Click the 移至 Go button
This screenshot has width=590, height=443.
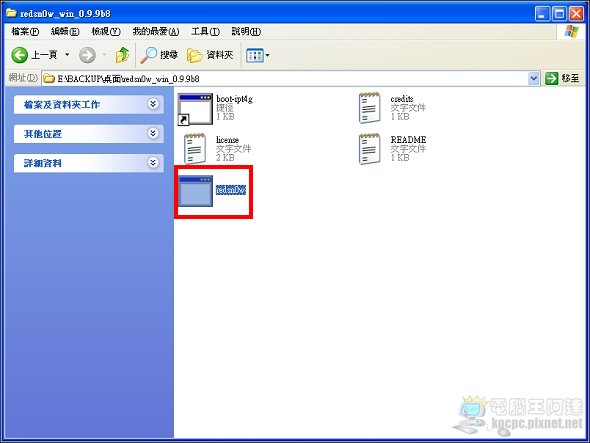click(x=562, y=78)
